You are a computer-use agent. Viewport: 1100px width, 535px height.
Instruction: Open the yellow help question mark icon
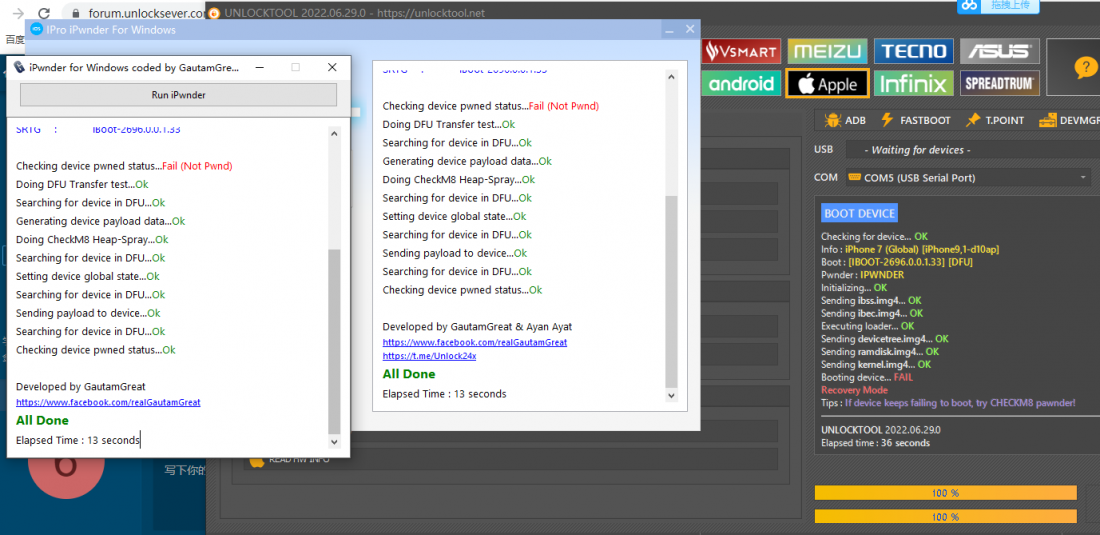1084,68
